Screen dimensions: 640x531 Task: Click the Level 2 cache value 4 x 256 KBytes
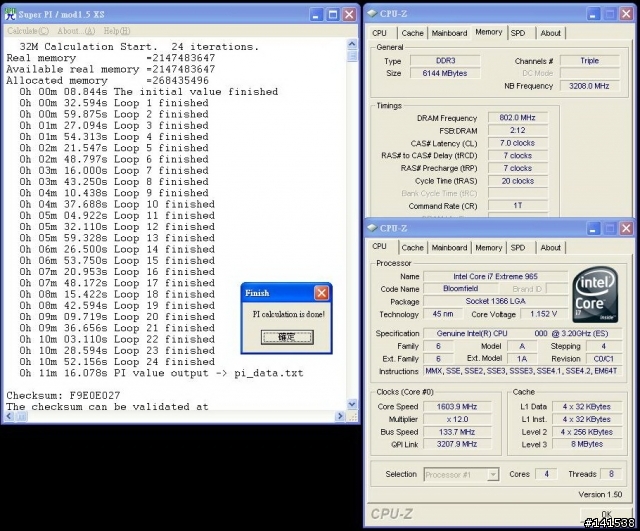[x=587, y=432]
